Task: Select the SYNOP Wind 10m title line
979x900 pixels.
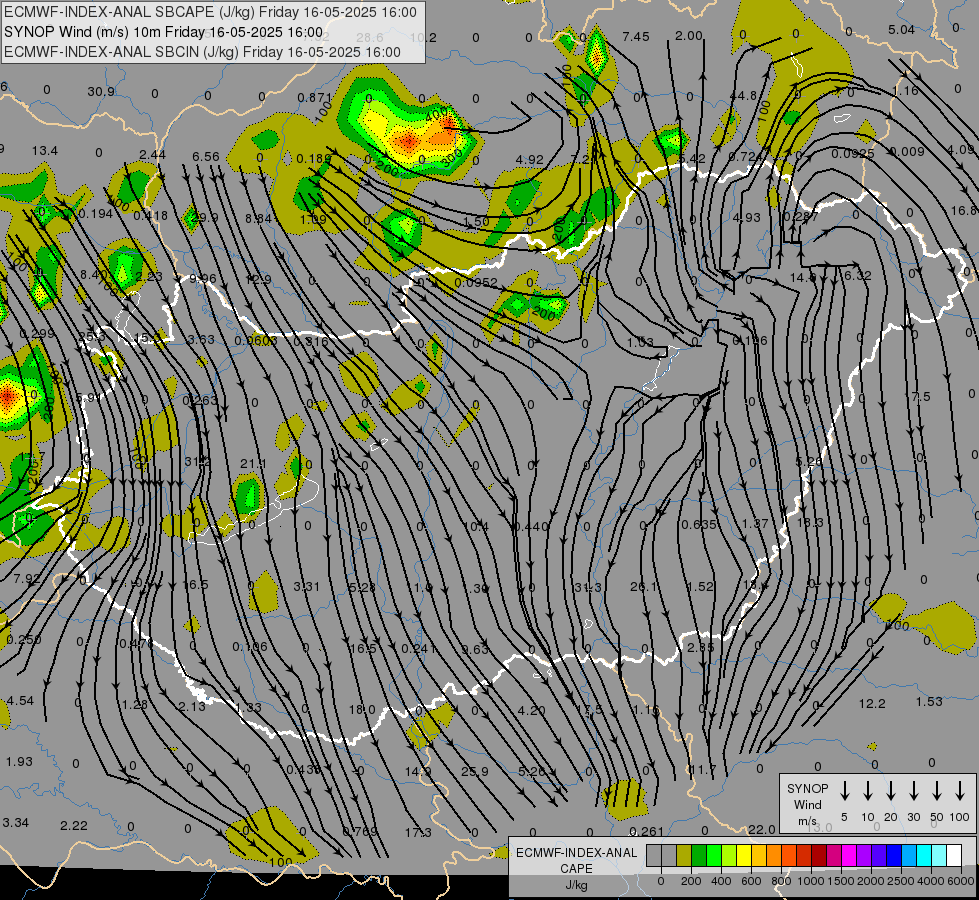Action: tap(164, 32)
